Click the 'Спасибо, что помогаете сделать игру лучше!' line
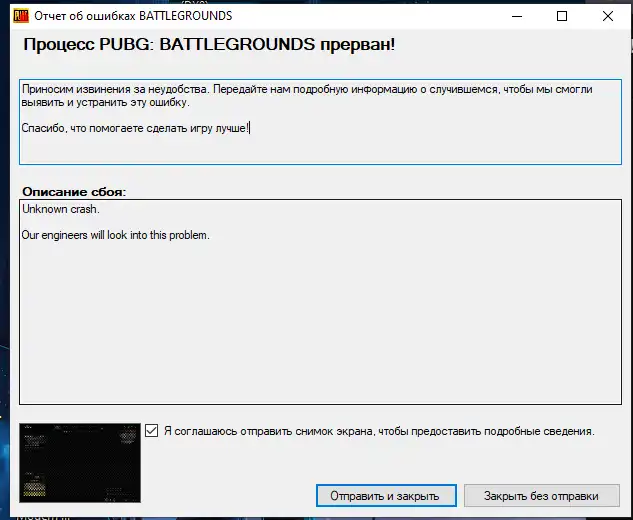 coord(135,128)
